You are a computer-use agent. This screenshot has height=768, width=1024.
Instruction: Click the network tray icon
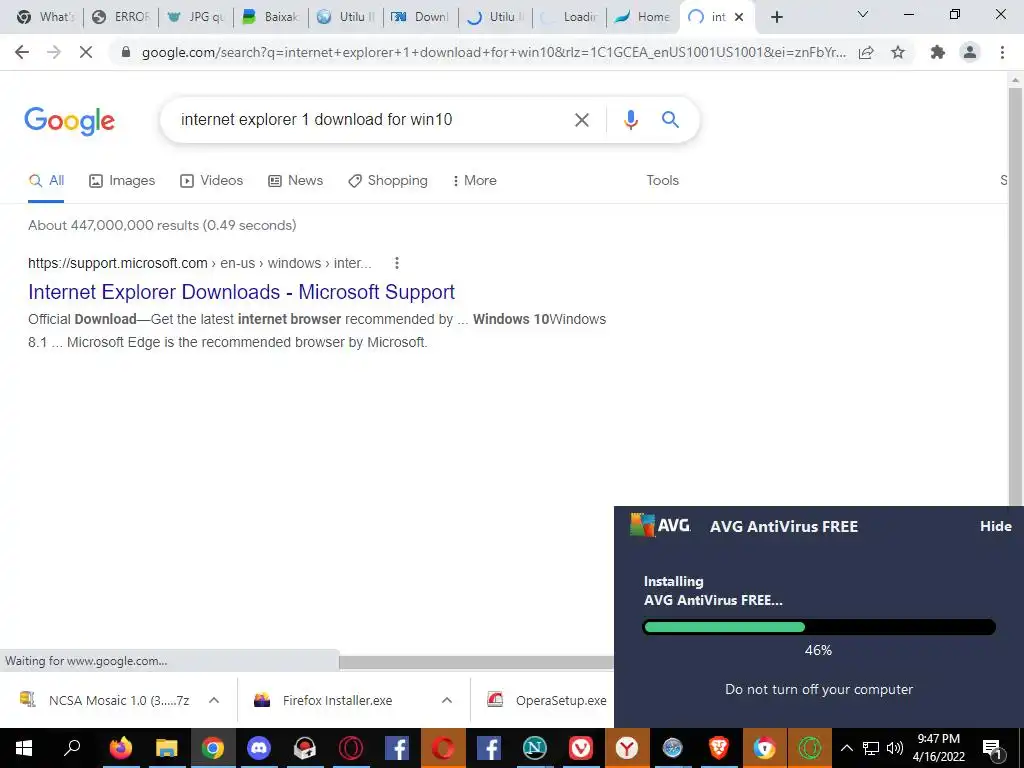[x=871, y=748]
